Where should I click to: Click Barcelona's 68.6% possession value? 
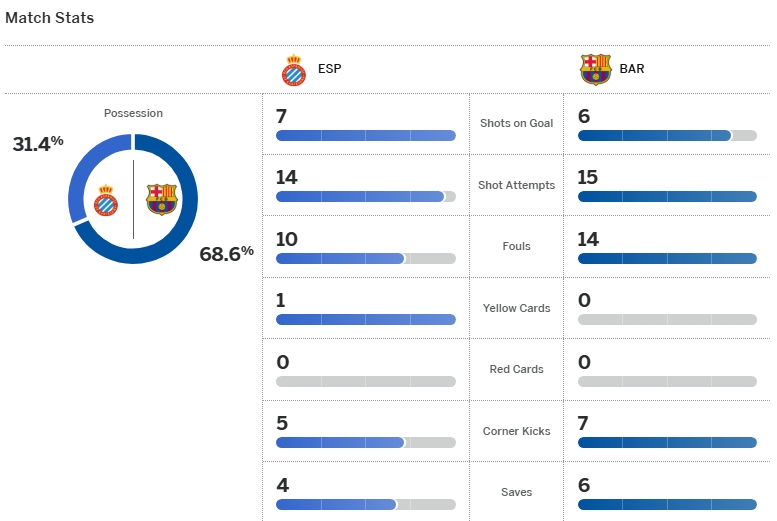click(226, 253)
